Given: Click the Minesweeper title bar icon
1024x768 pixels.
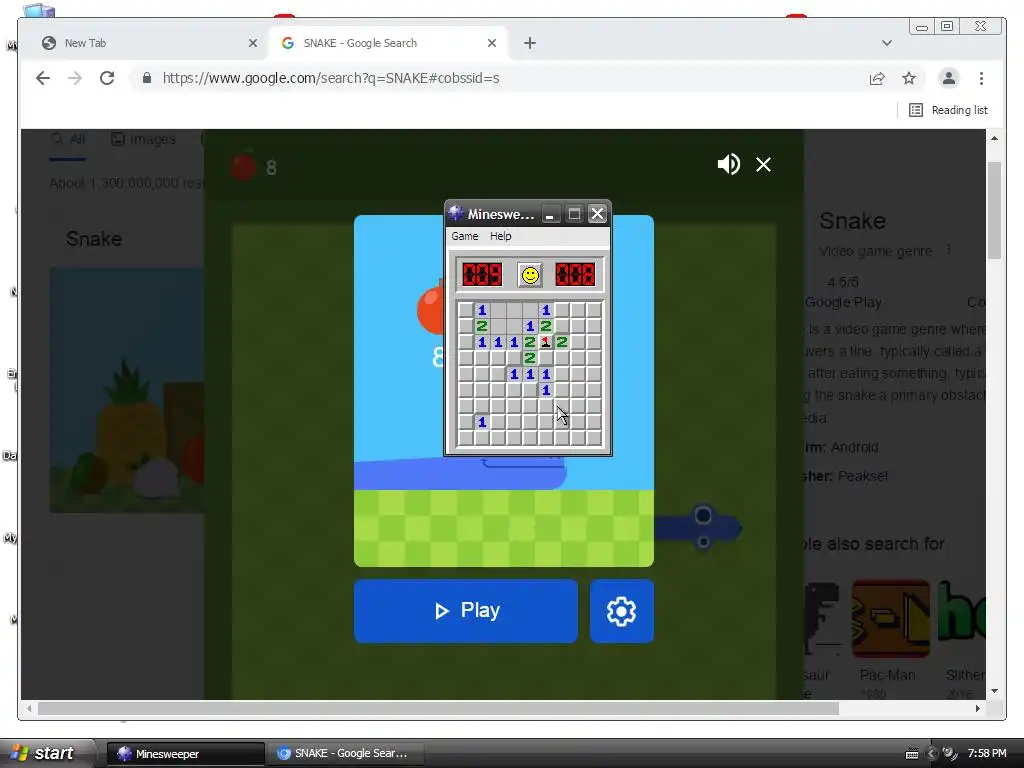Looking at the screenshot, I should (x=456, y=214).
